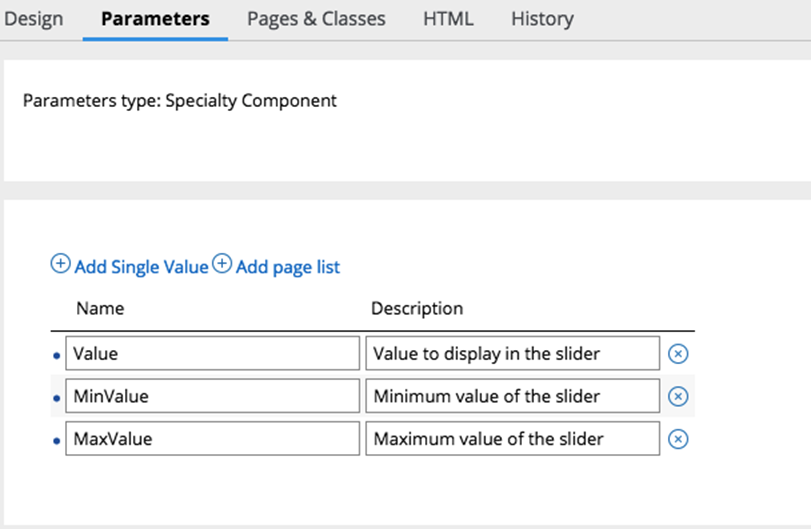Open the Pages & Classes tab

316,19
